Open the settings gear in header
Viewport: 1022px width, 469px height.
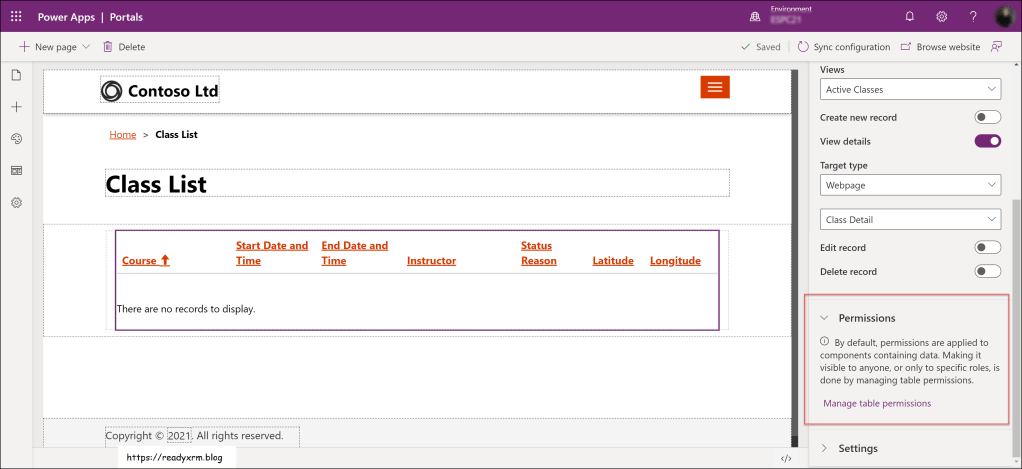point(941,16)
